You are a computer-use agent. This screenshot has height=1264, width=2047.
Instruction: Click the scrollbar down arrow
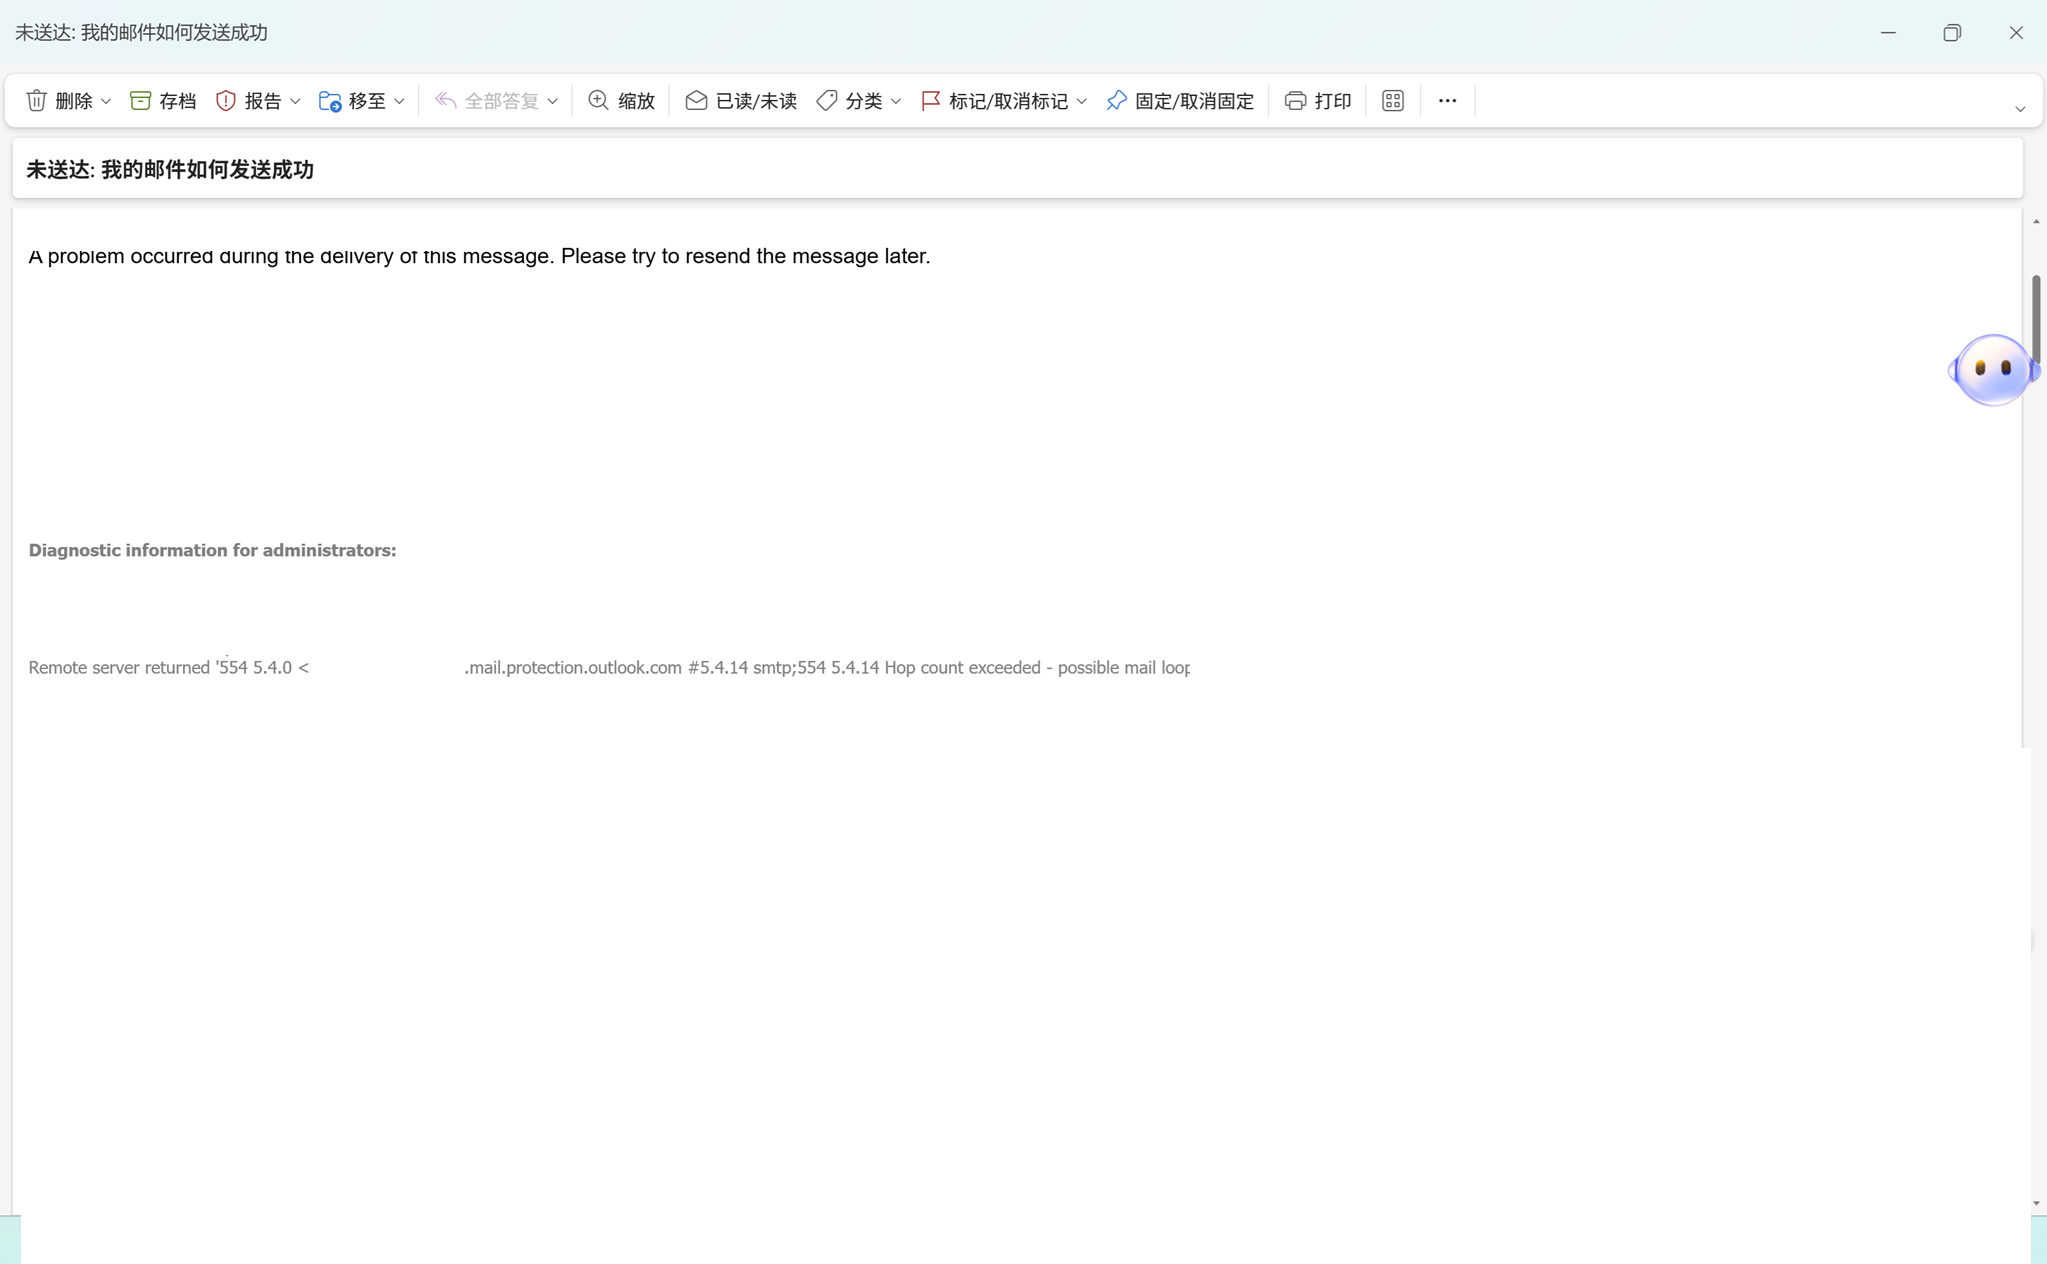click(2036, 1204)
